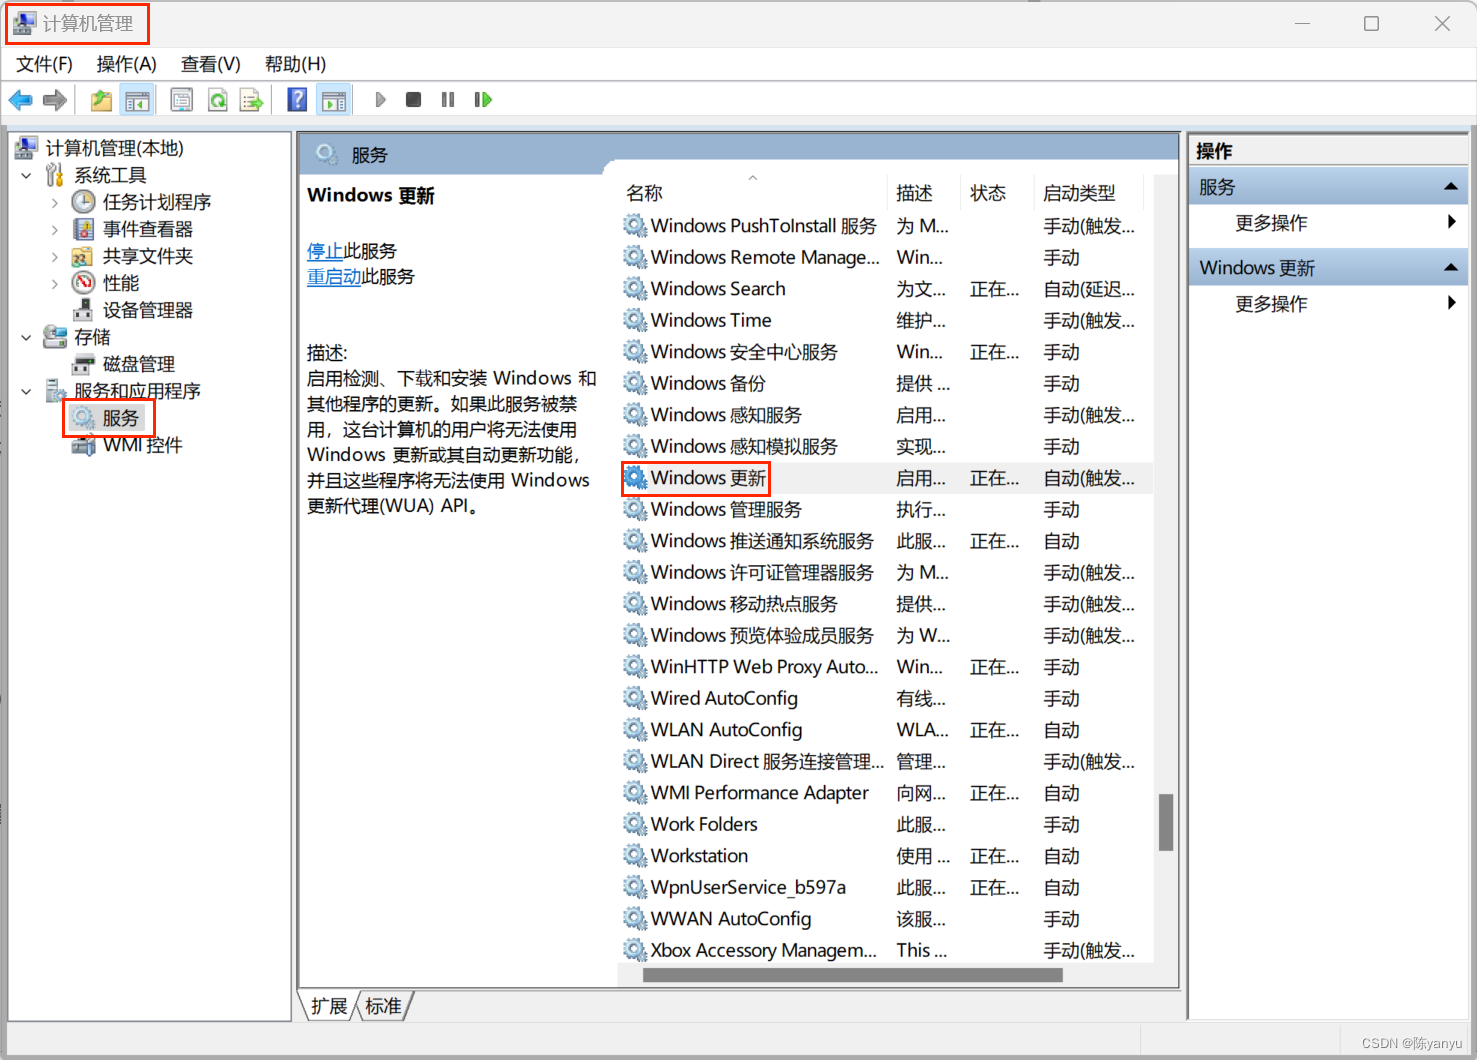Viewport: 1477px width, 1060px height.
Task: Select the Windows 备份 service row
Action: pos(886,383)
